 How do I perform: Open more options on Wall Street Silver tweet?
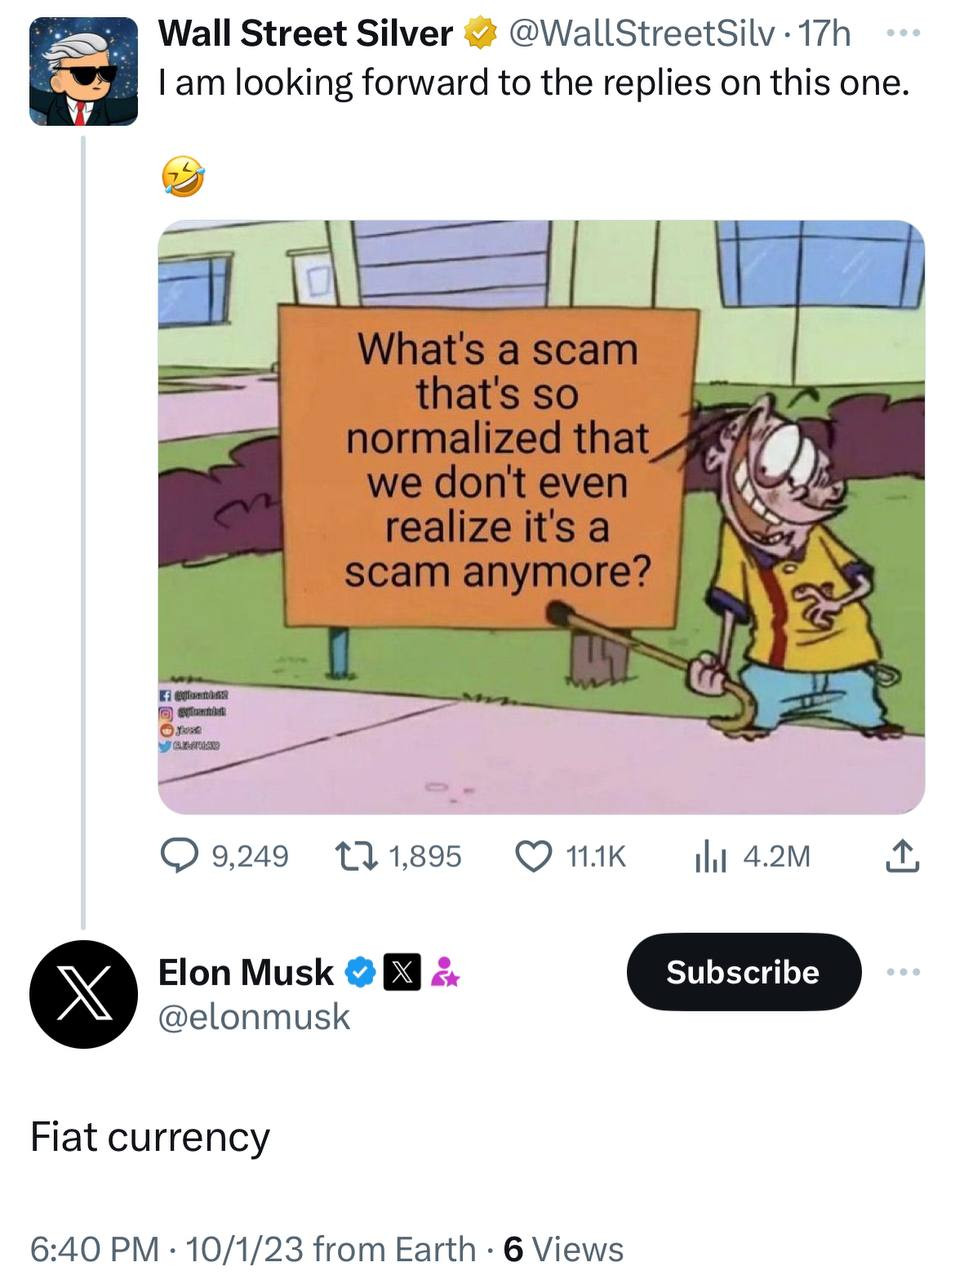902,32
